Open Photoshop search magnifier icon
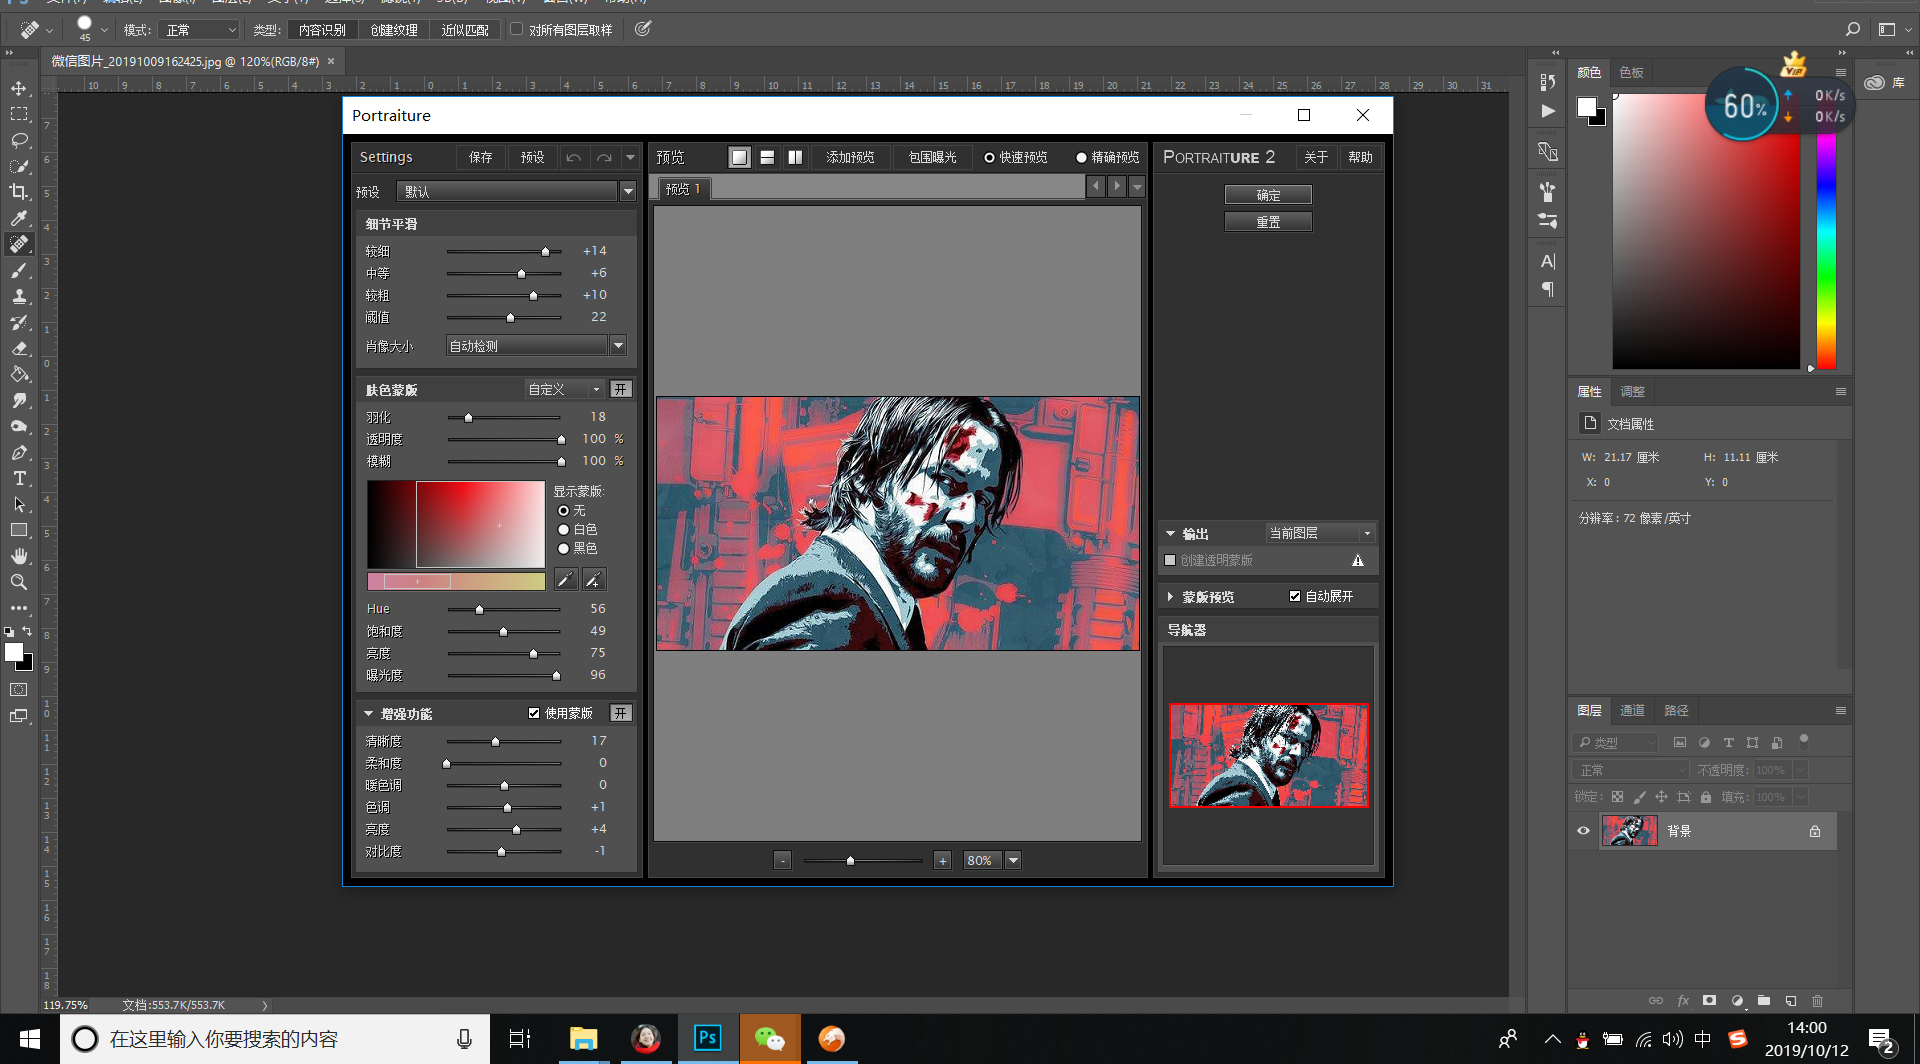1920x1064 pixels. pos(1853,29)
